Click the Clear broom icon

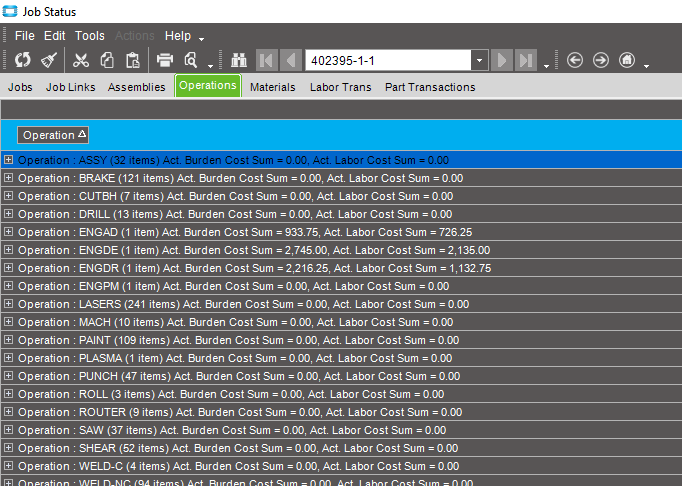(x=49, y=60)
